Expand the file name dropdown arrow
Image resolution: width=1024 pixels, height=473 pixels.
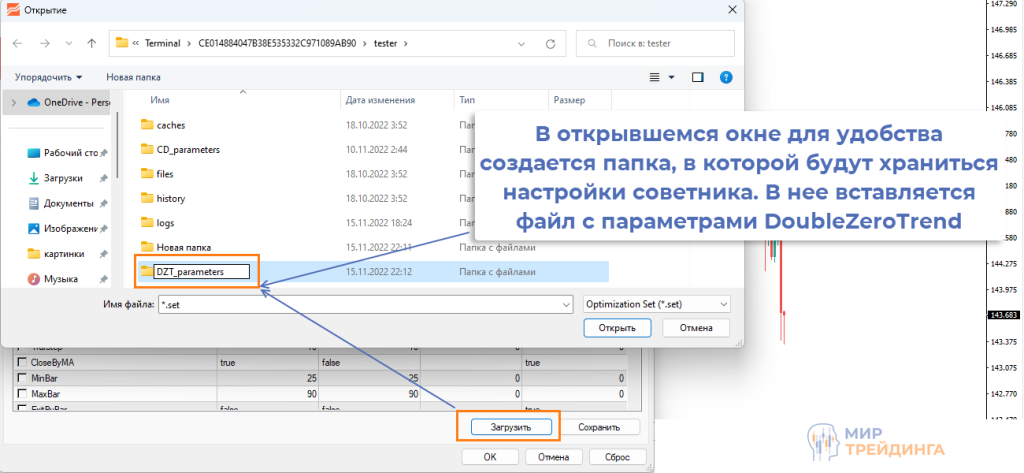(x=566, y=304)
